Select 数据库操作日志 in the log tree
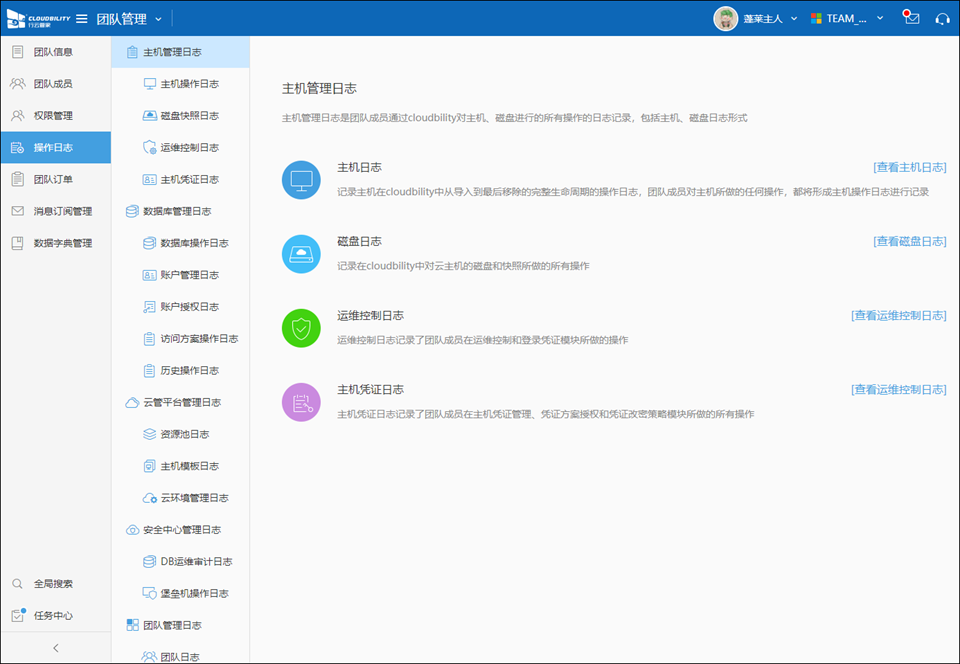Screen dimensions: 960x664 [194, 243]
